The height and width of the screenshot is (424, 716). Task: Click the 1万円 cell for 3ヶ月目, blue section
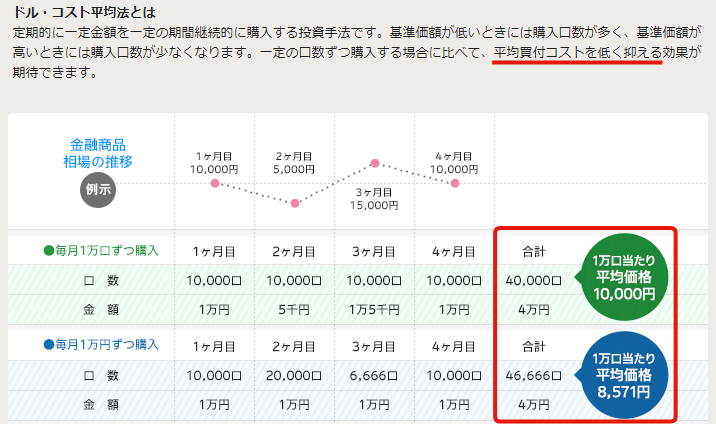(374, 405)
